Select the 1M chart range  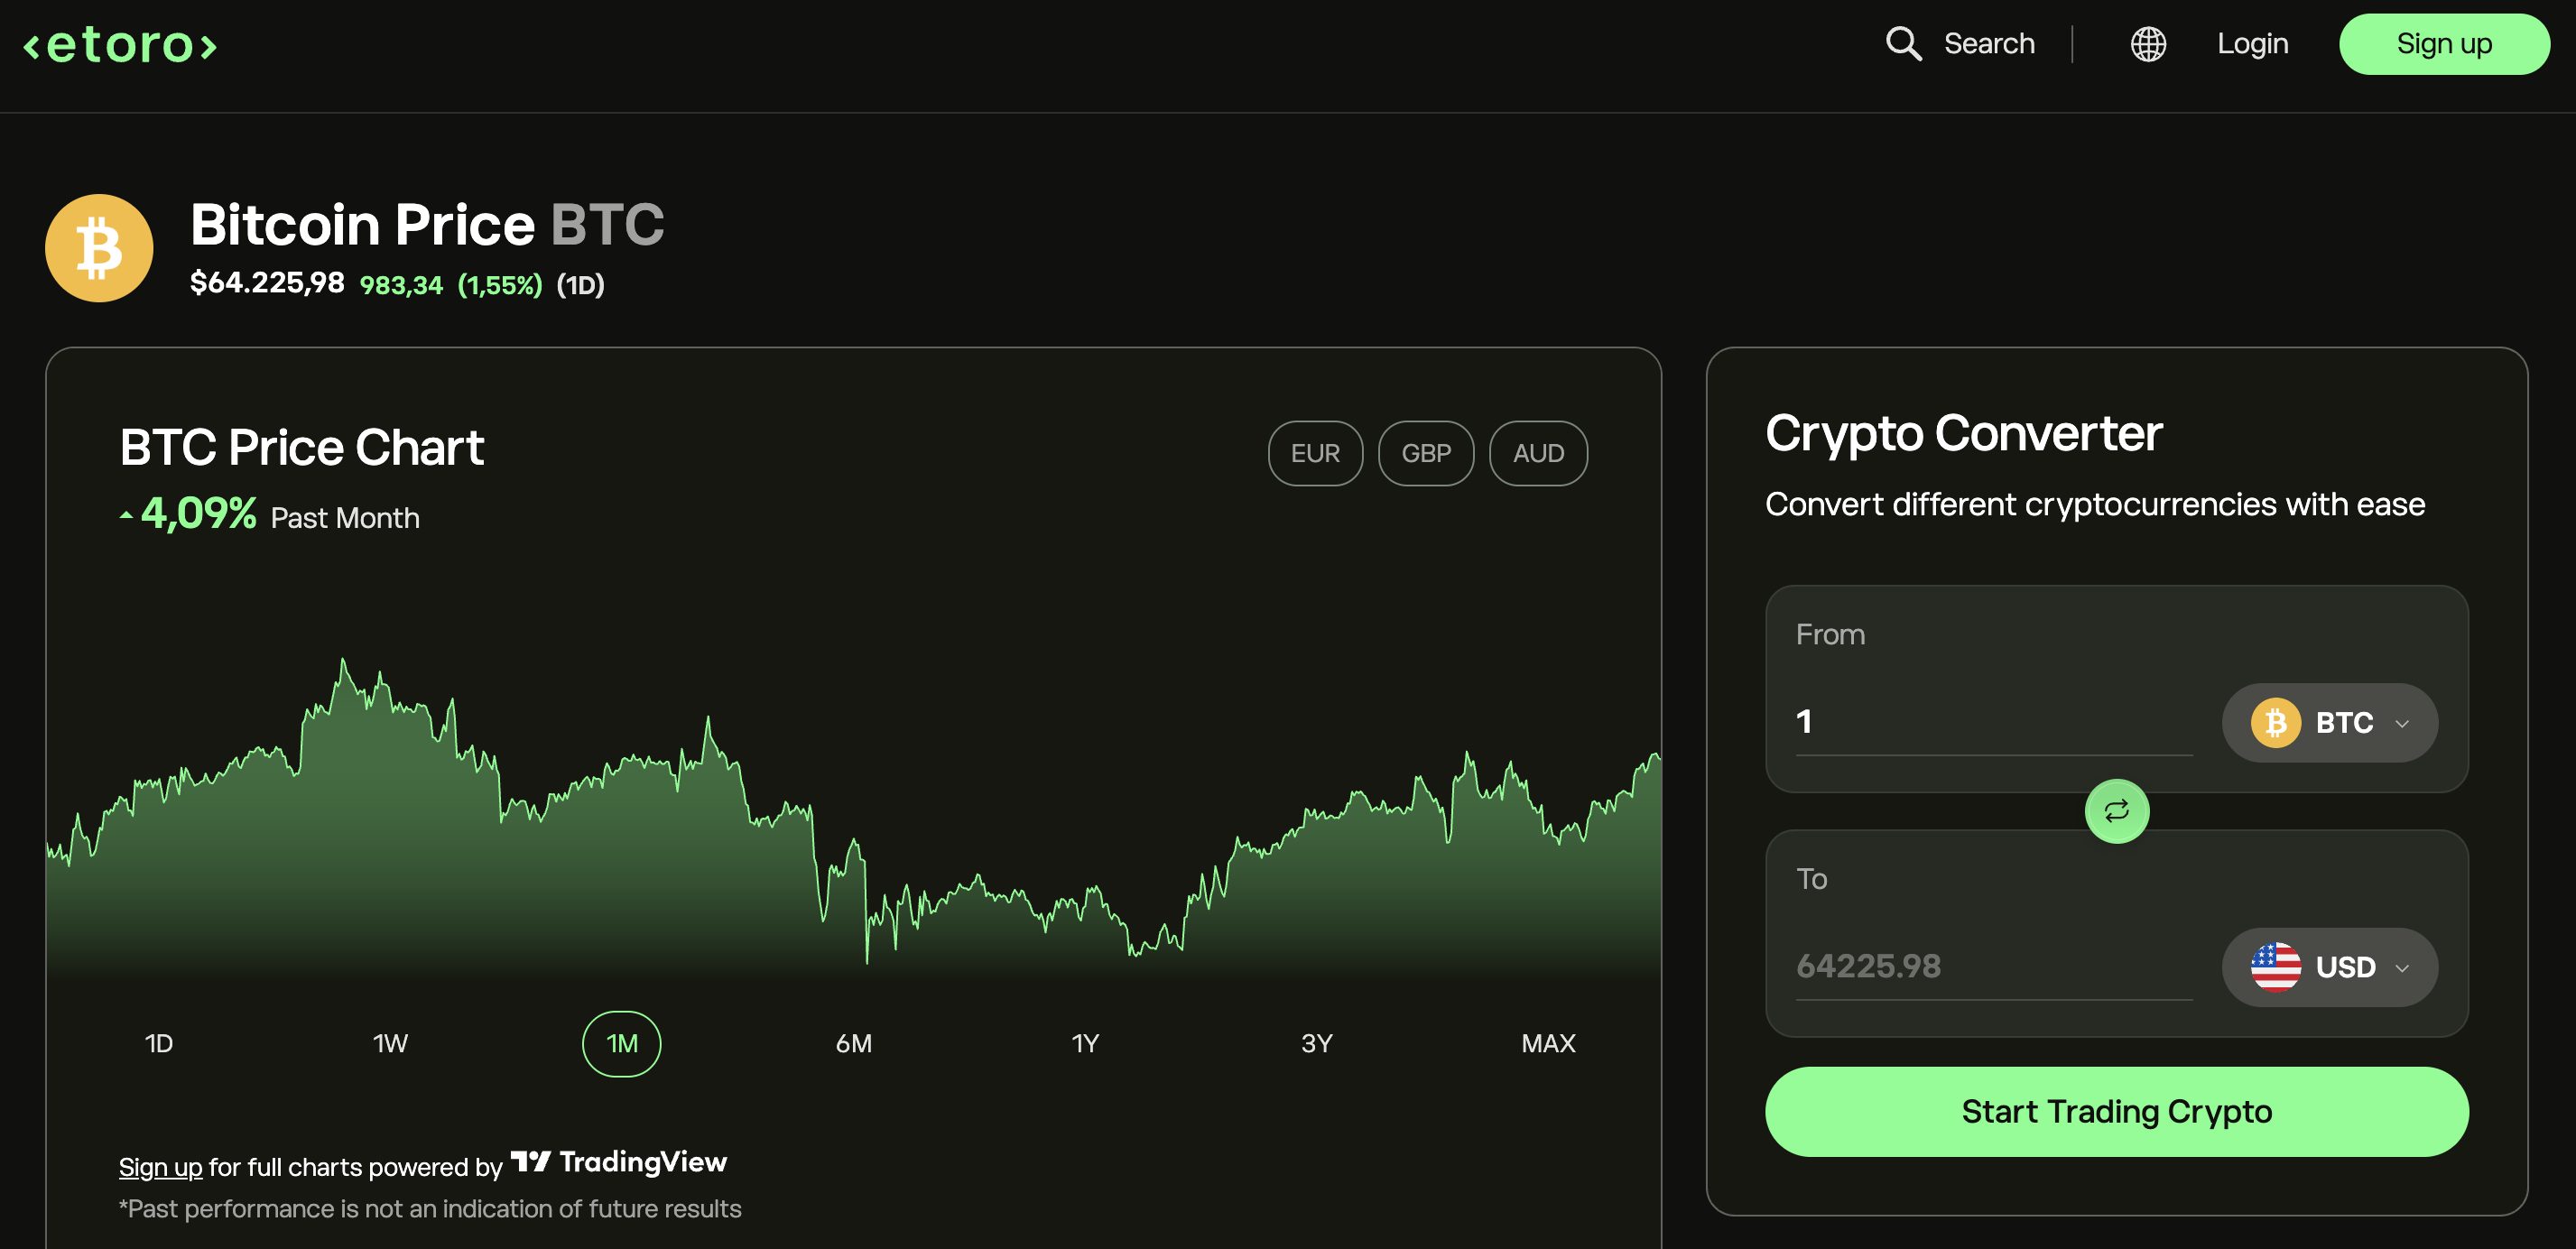pyautogui.click(x=621, y=1043)
